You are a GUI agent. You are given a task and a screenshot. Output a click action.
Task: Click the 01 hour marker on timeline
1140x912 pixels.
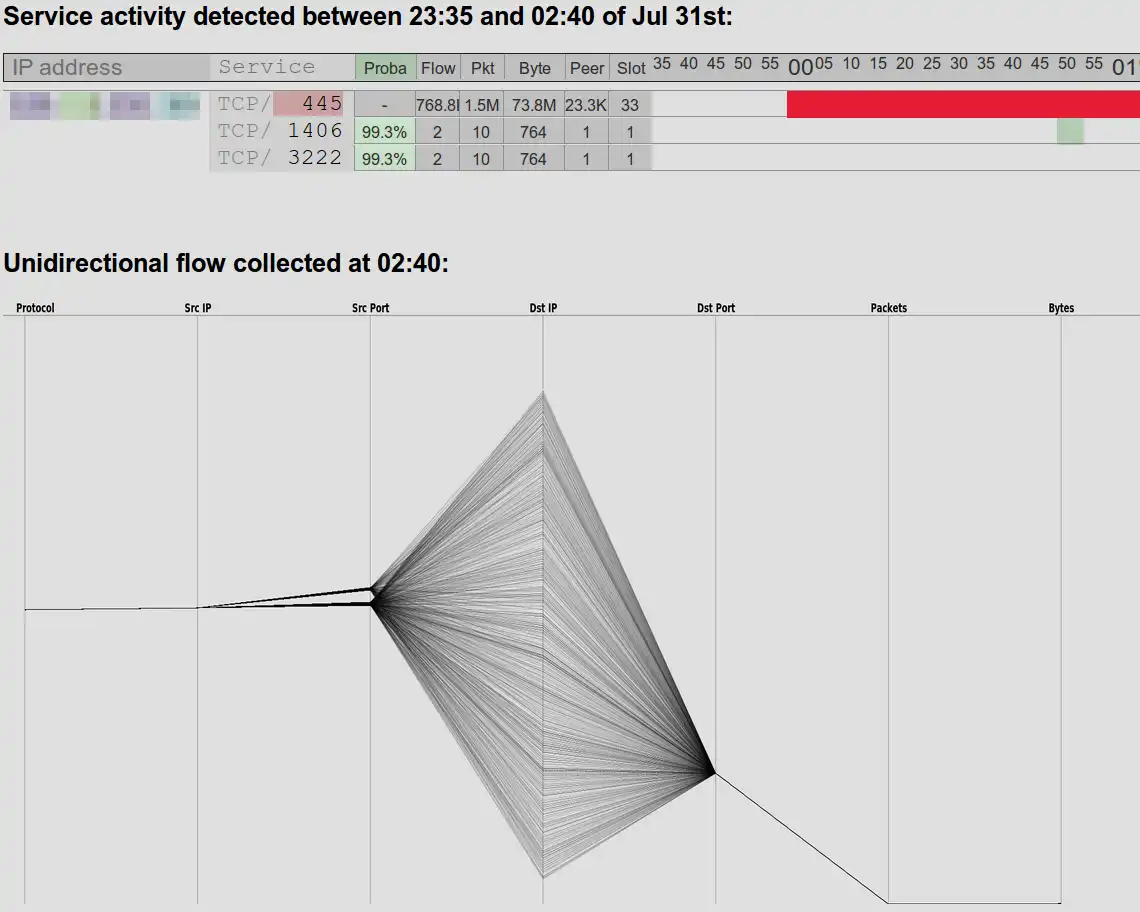(x=1125, y=68)
